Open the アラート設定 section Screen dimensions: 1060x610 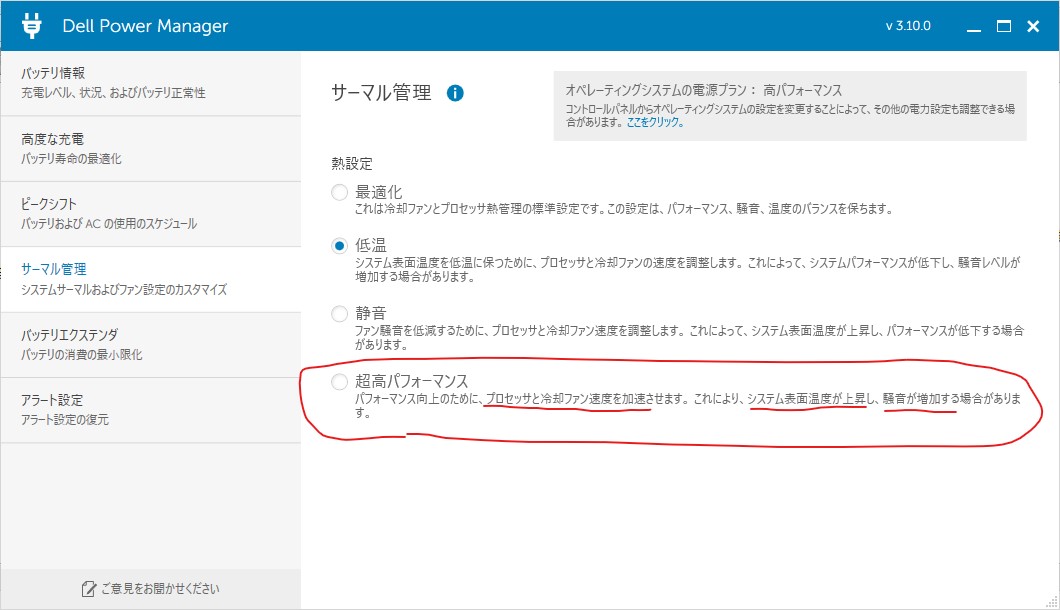150,409
